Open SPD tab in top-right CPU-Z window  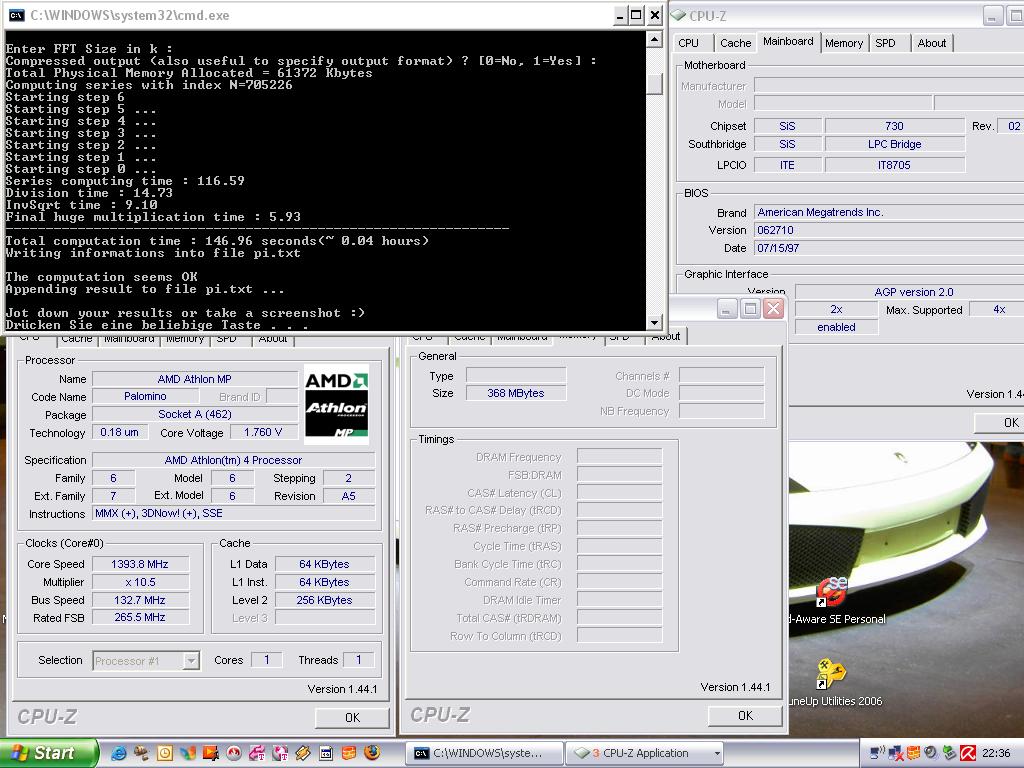tap(886, 43)
